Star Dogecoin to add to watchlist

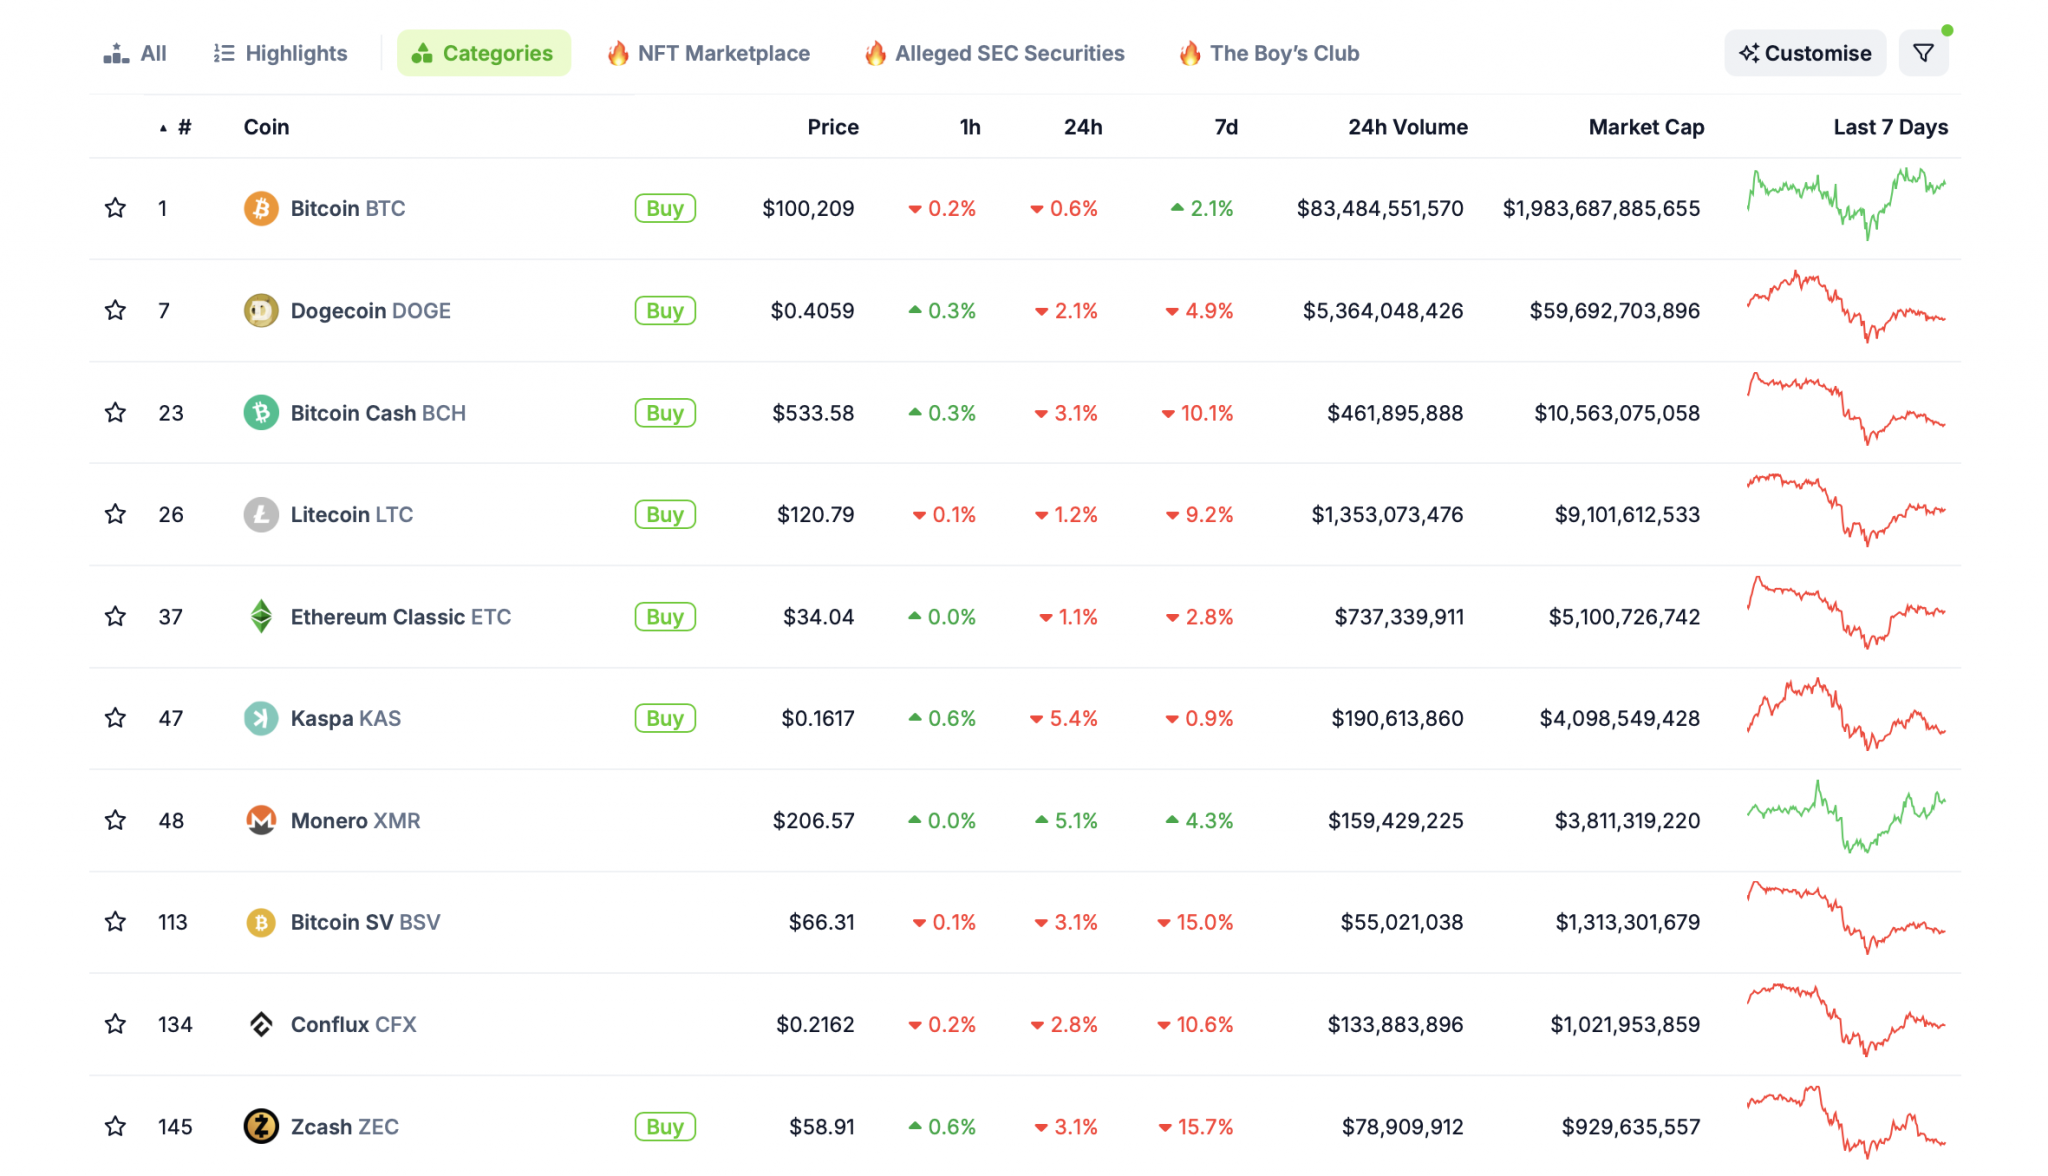(115, 310)
